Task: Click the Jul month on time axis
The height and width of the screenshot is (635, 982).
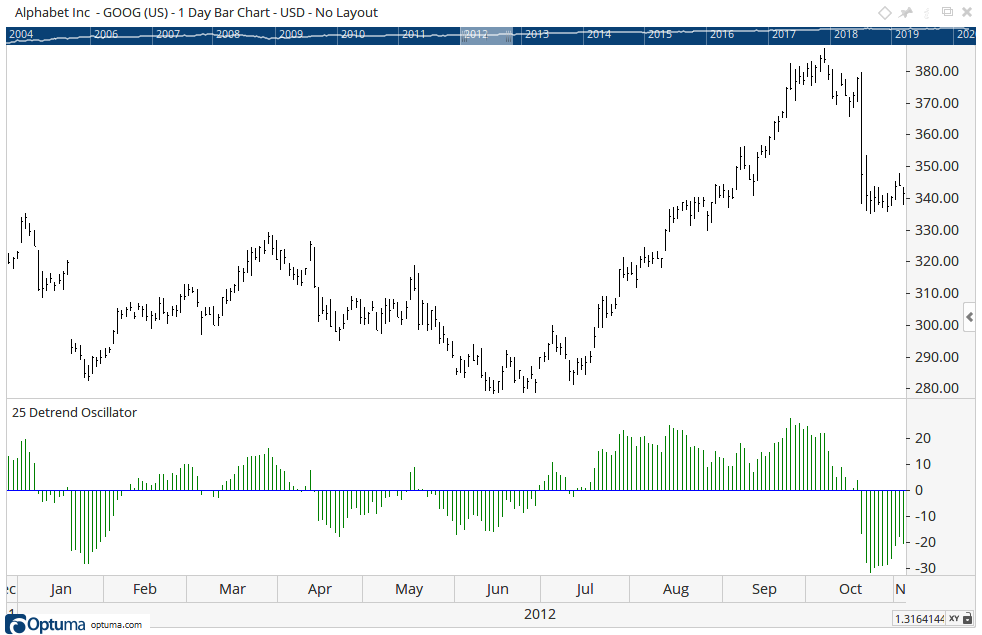Action: (x=584, y=589)
